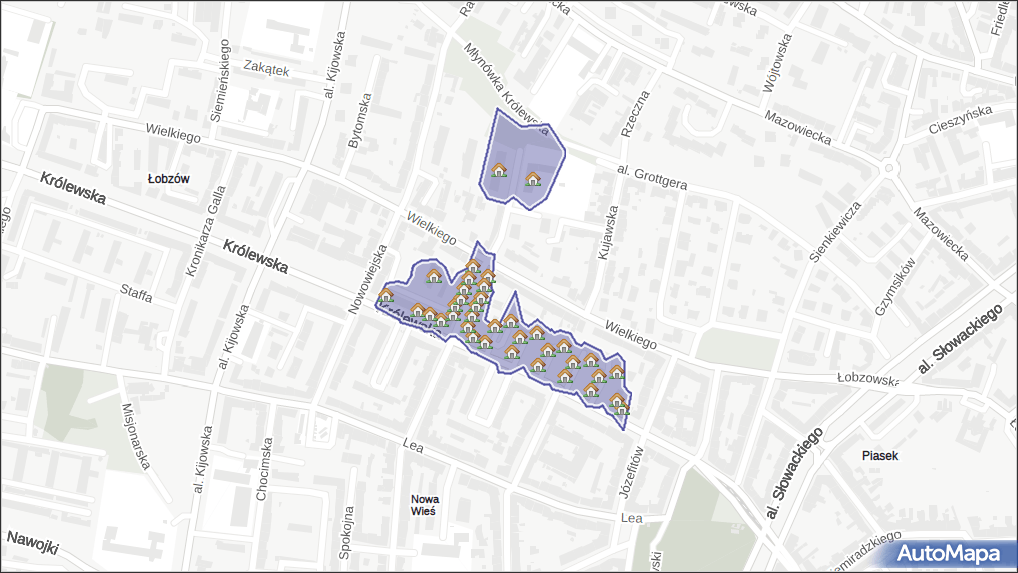Viewport: 1018px width, 573px height.
Task: Click the Młynówka Królewska label
Action: pos(505,90)
